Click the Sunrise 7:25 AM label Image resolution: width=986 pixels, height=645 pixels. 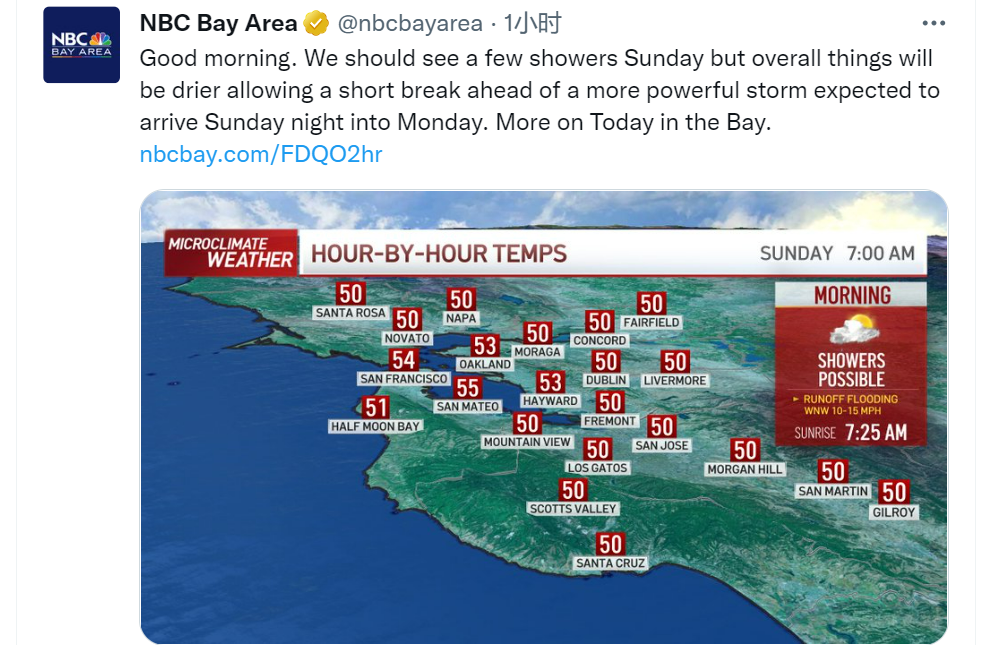(x=851, y=433)
